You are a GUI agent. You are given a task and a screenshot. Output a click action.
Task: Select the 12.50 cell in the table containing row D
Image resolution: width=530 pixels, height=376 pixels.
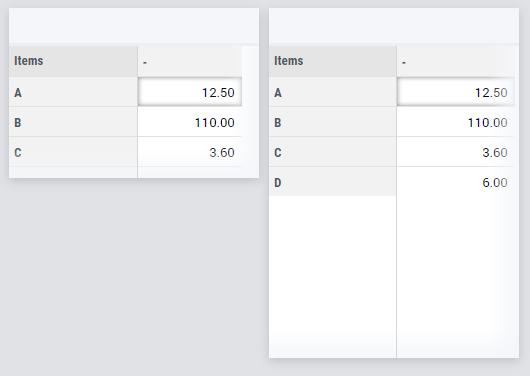456,92
